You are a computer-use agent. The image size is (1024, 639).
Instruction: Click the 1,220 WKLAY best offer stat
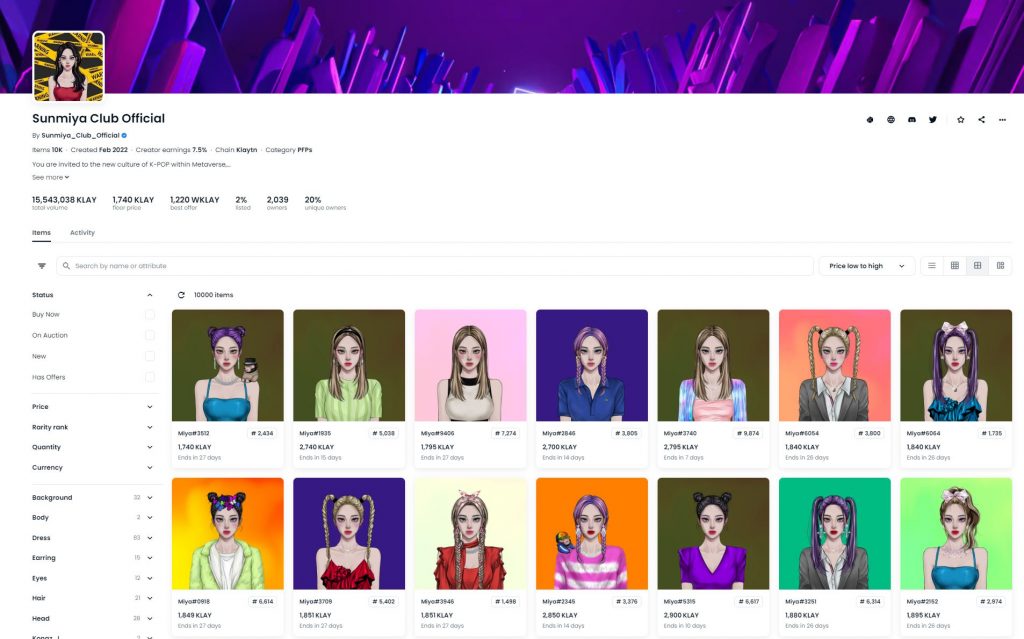coord(195,203)
